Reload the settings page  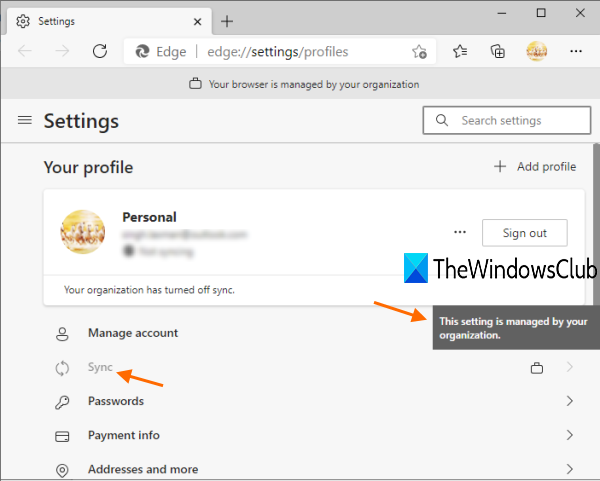pyautogui.click(x=100, y=51)
